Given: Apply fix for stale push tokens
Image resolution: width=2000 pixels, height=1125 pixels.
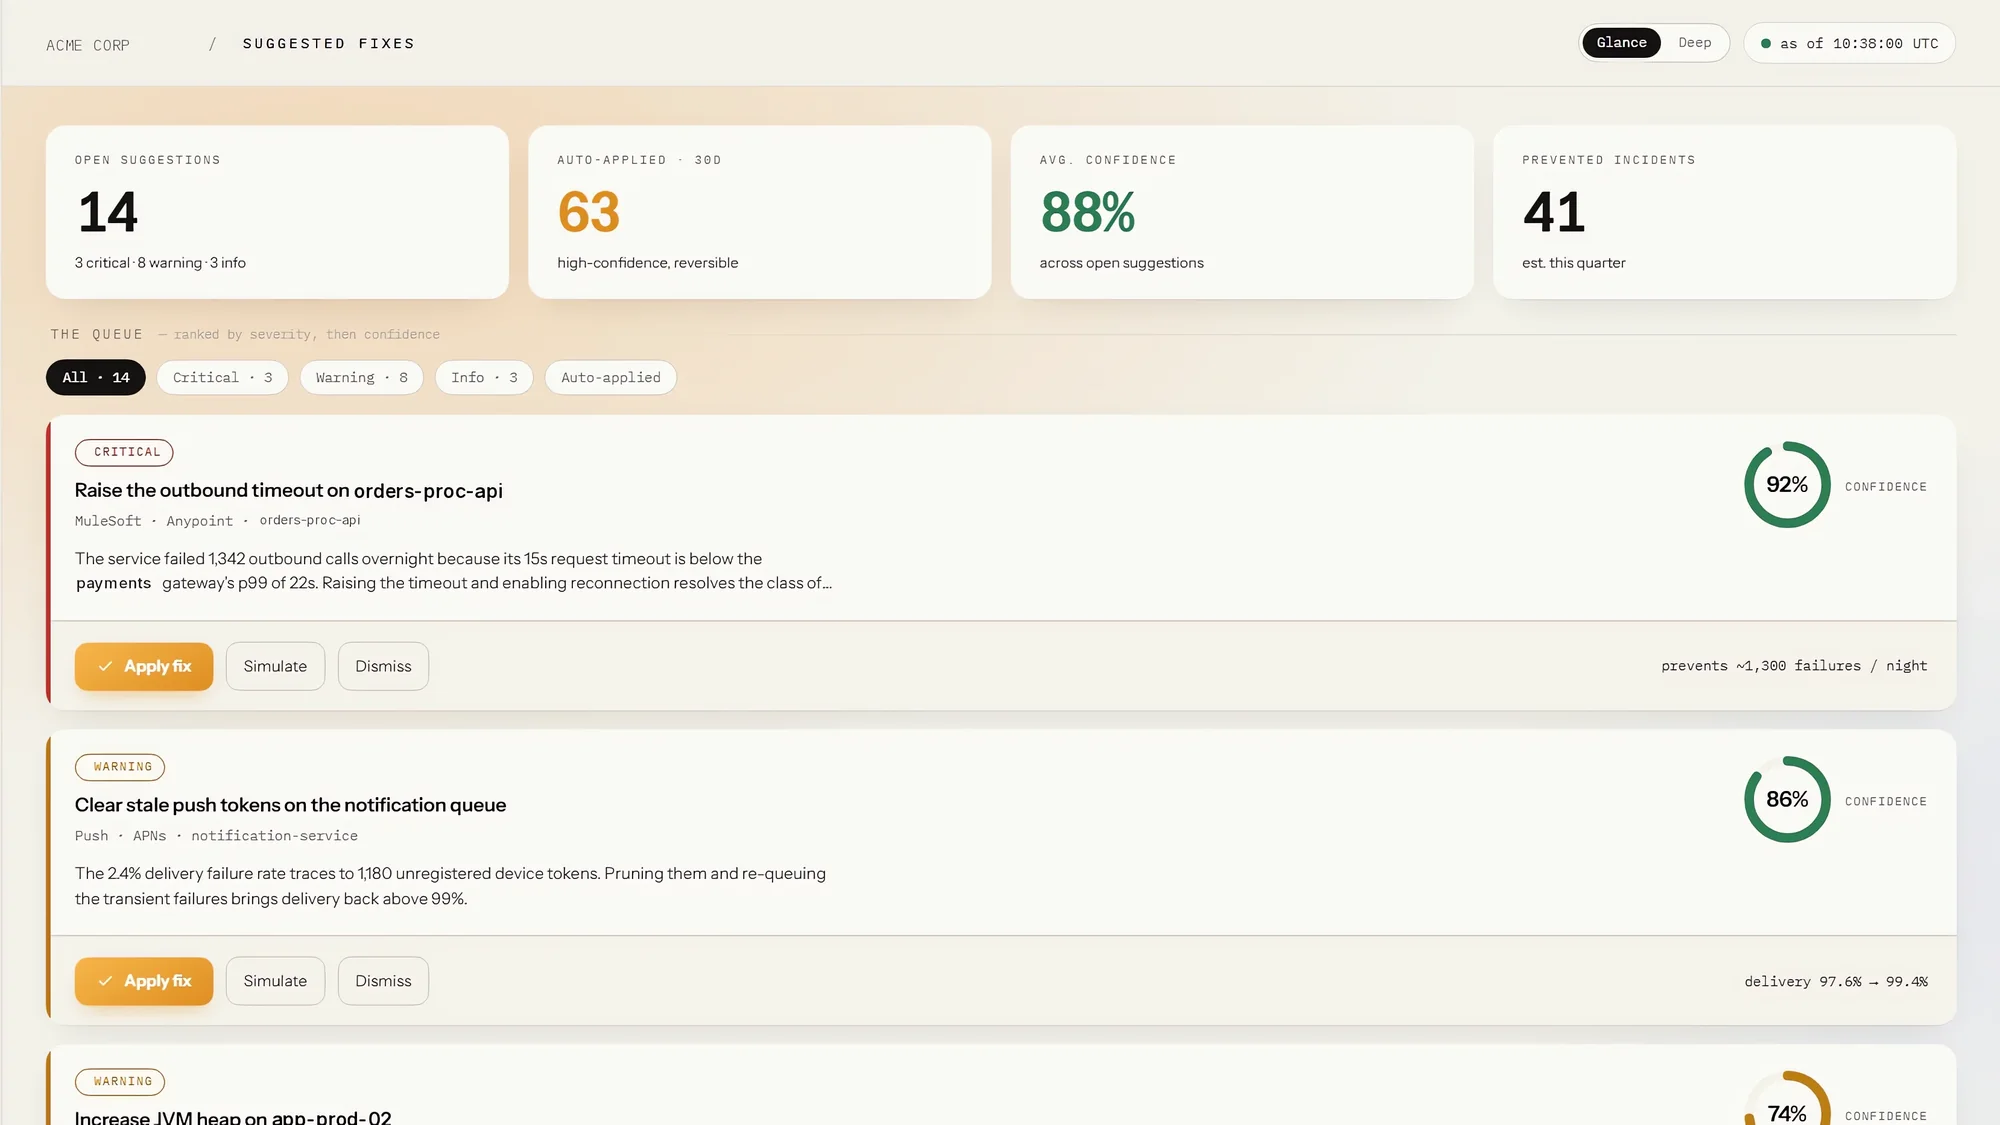Looking at the screenshot, I should pyautogui.click(x=144, y=981).
